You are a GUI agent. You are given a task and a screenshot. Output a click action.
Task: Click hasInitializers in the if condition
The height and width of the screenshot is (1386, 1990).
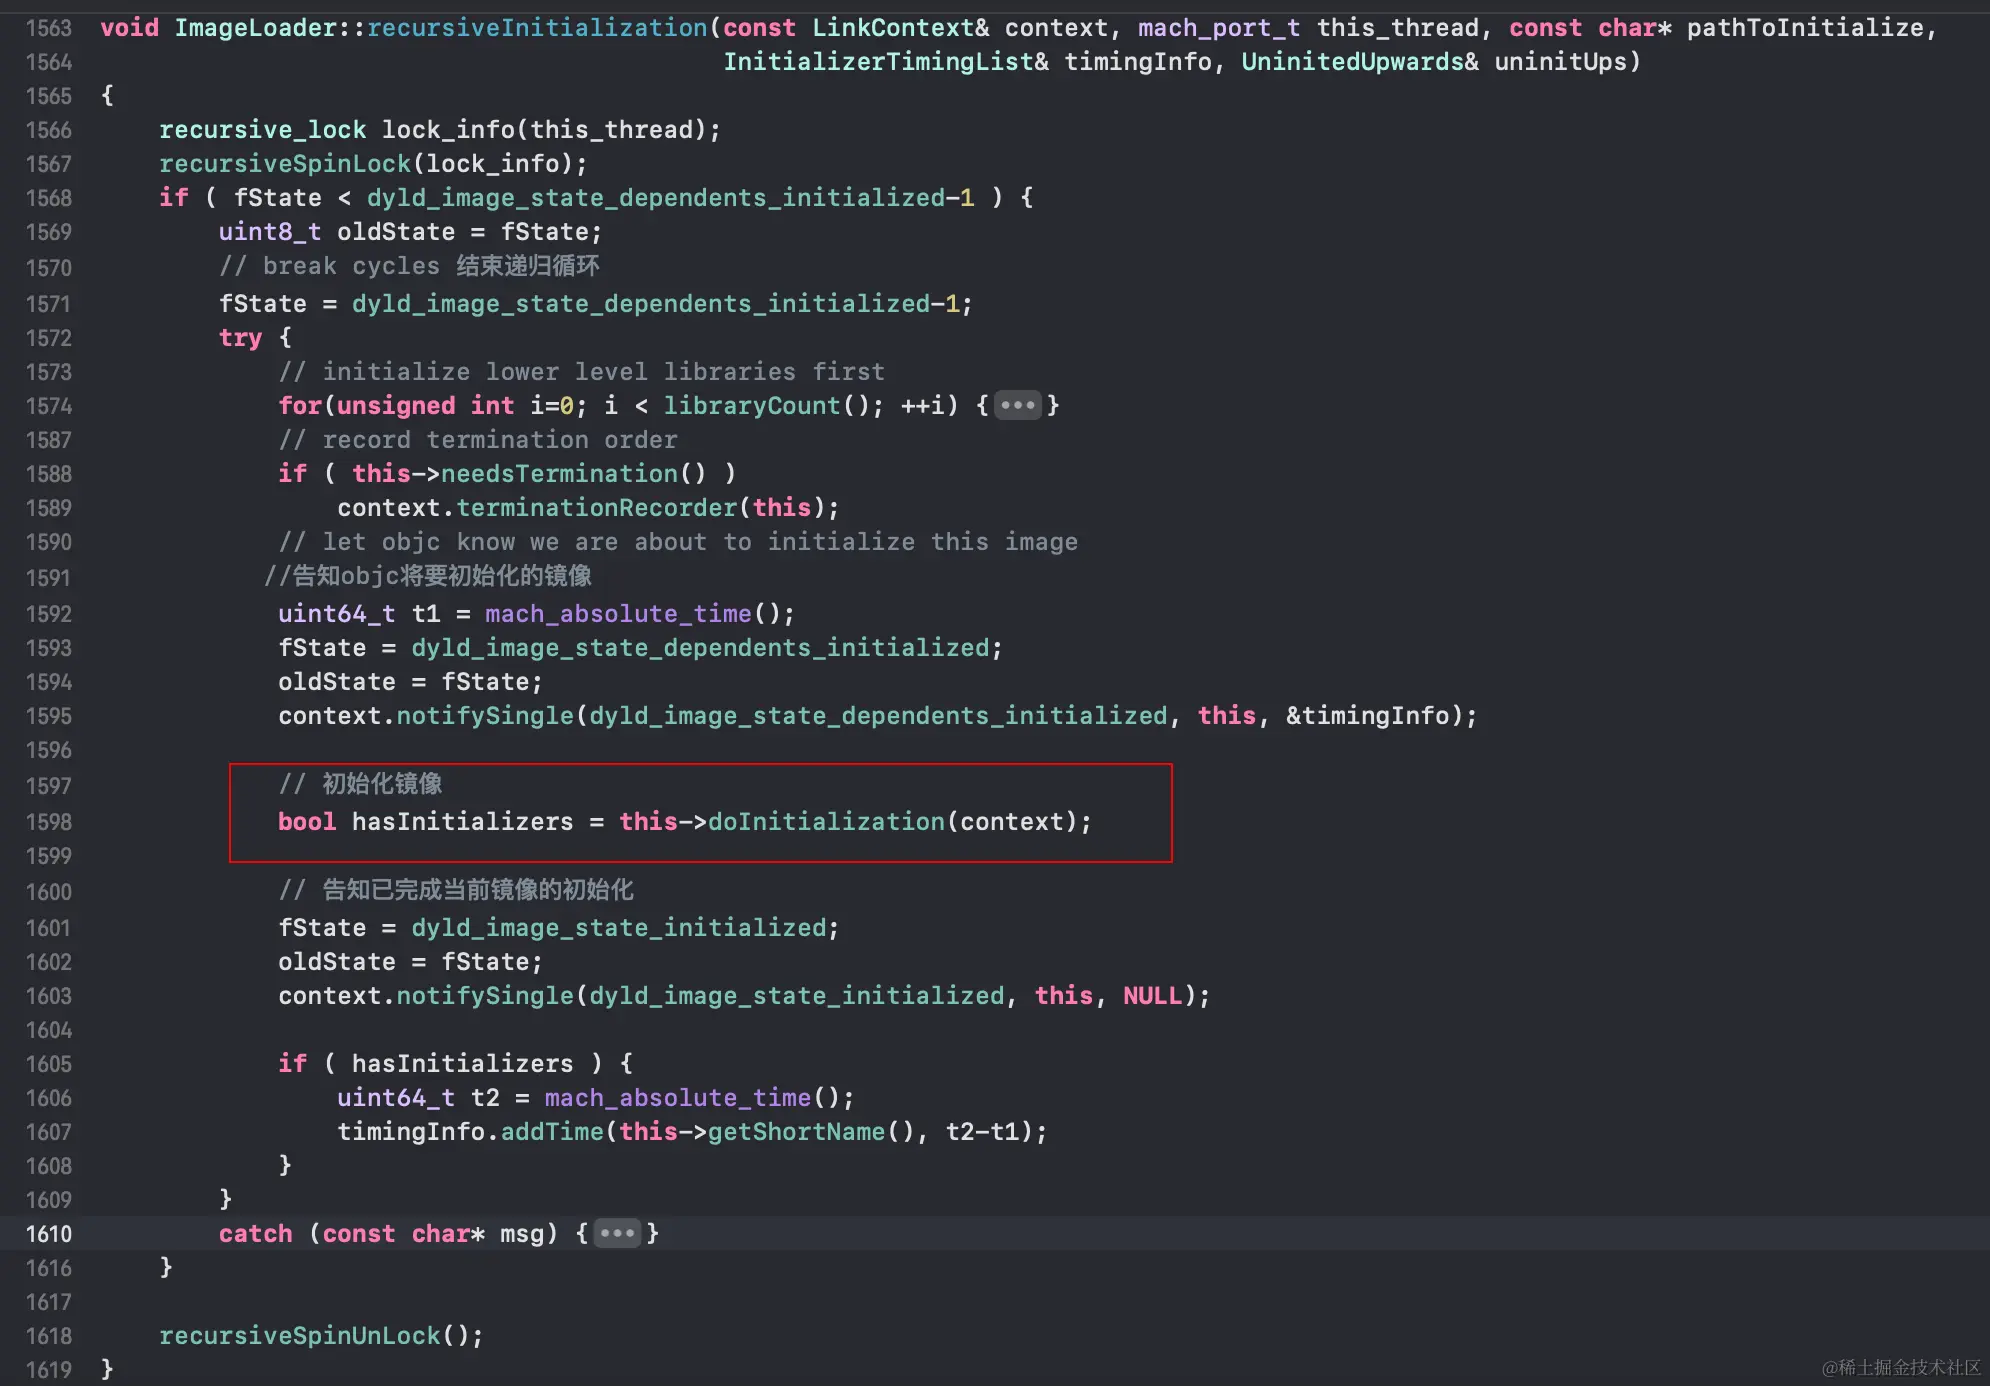pyautogui.click(x=463, y=1064)
